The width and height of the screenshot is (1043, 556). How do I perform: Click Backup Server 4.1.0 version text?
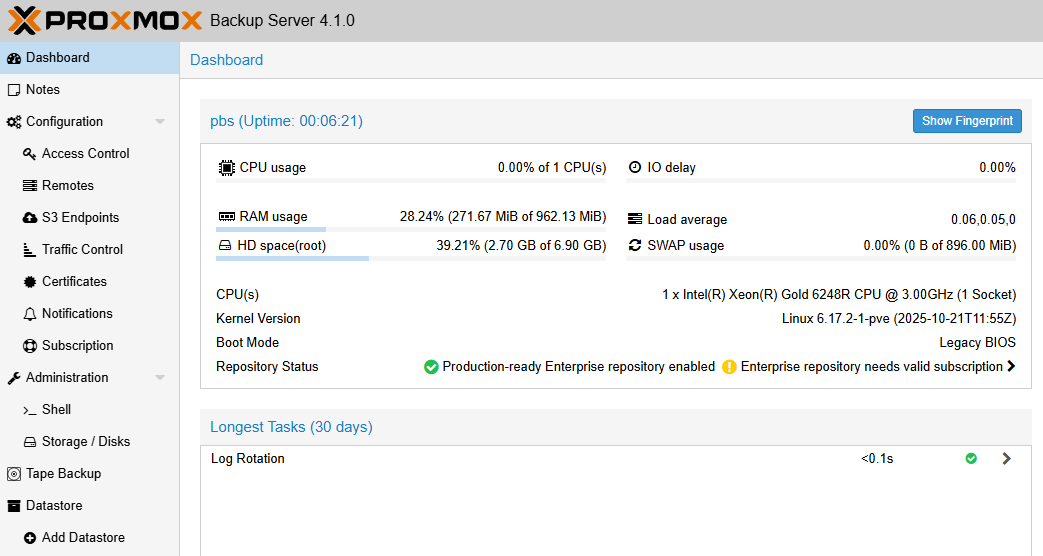282,21
